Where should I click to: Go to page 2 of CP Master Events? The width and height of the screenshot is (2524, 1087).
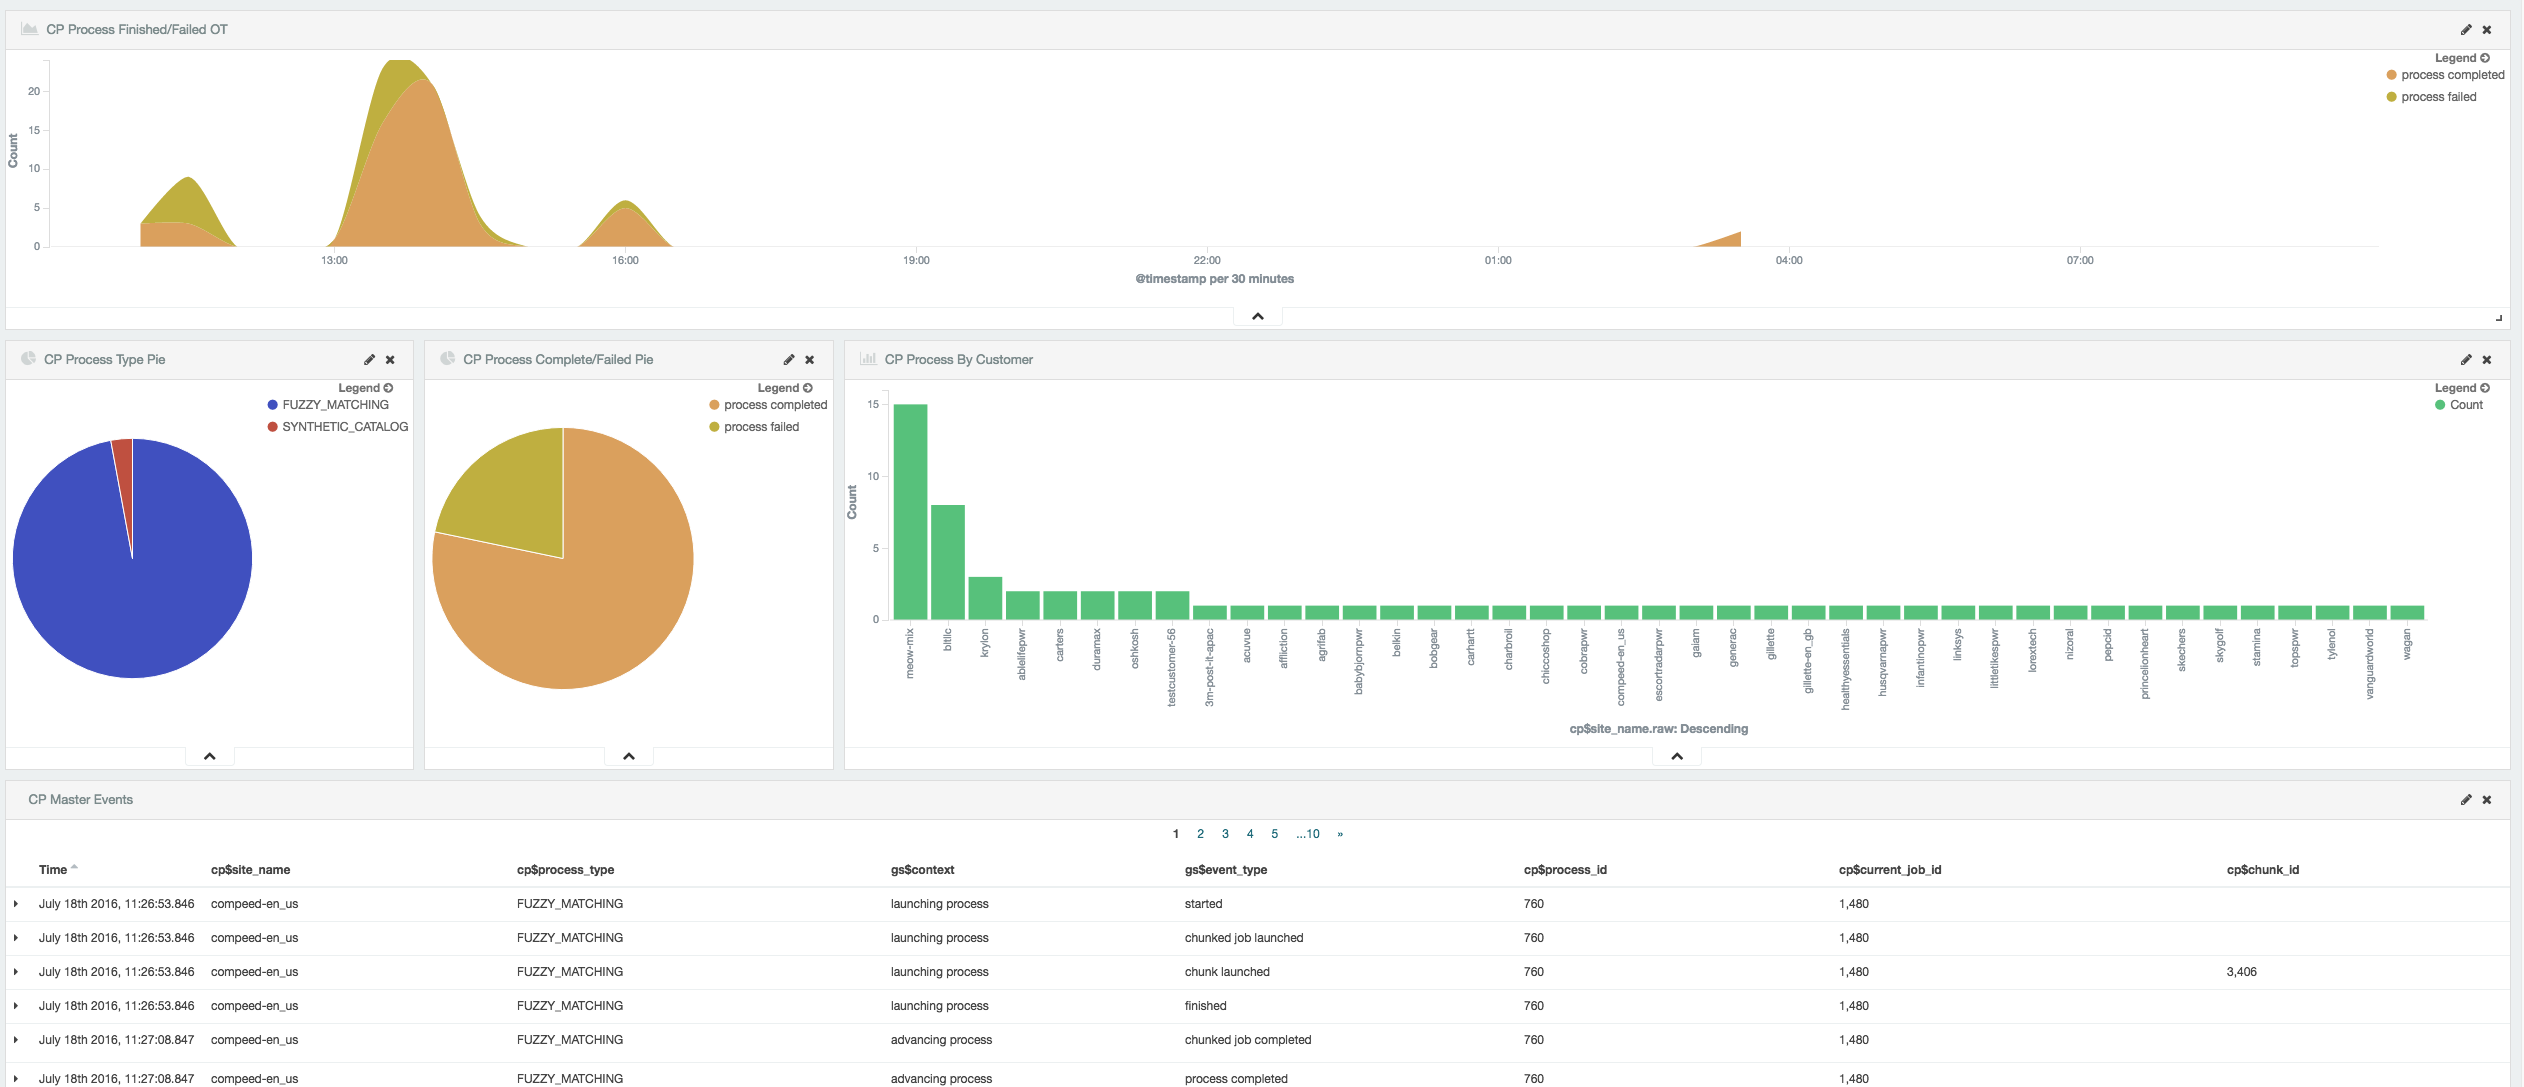tap(1200, 834)
